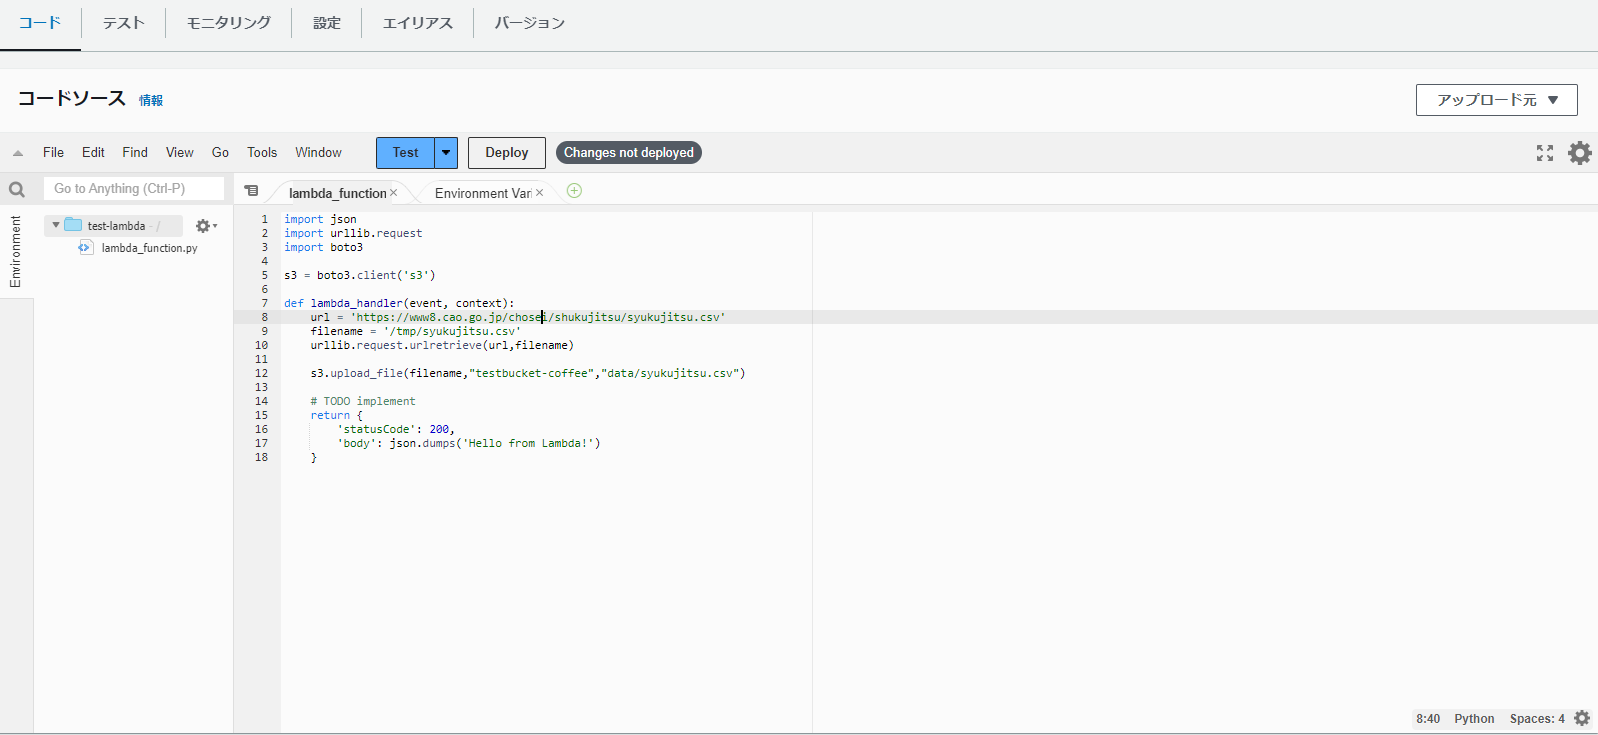Click the s3 = boto3.client line
1598x735 pixels.
click(360, 275)
